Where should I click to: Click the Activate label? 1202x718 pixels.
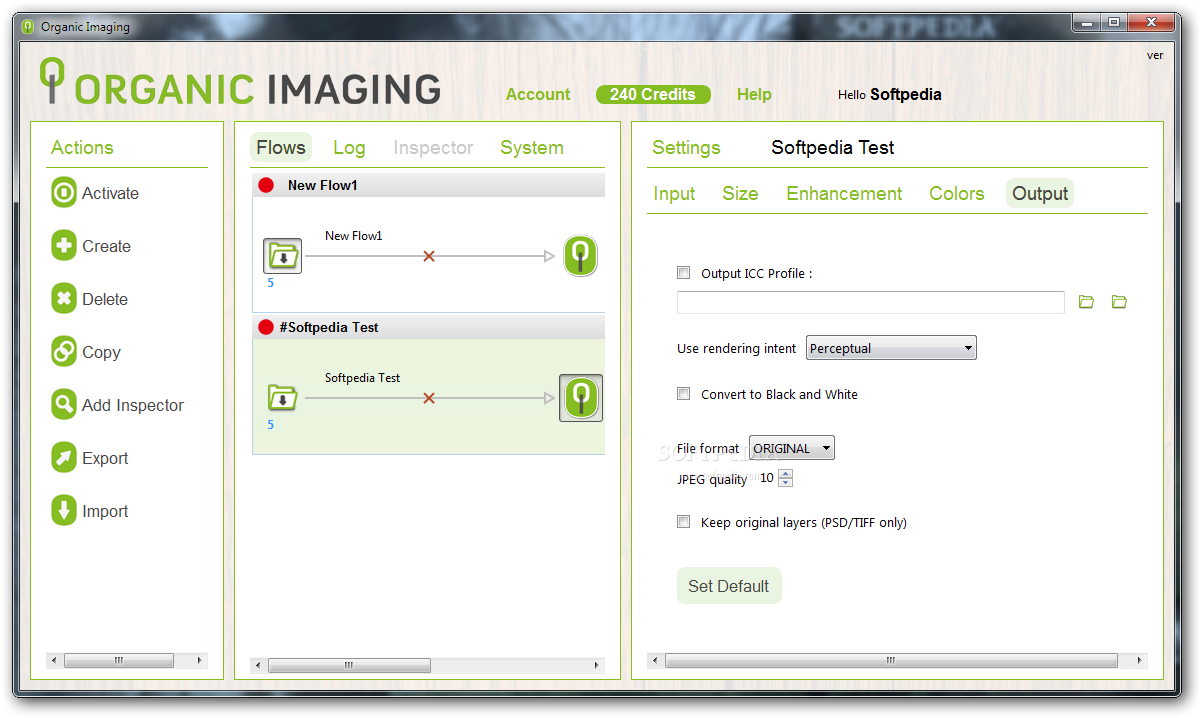(110, 193)
